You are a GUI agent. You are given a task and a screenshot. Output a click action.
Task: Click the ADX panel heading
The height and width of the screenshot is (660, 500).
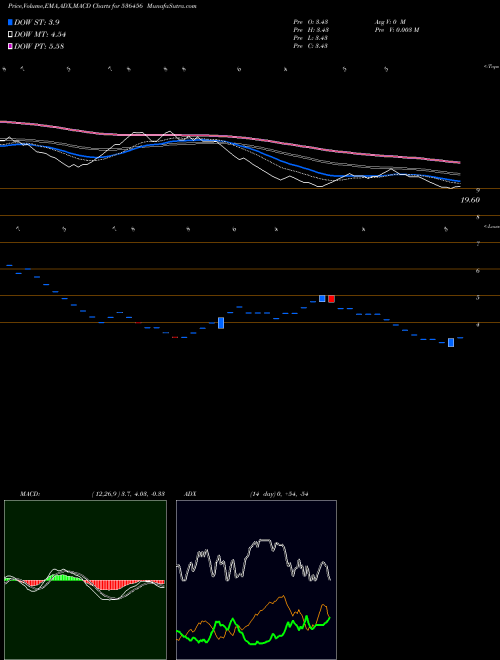tap(190, 494)
